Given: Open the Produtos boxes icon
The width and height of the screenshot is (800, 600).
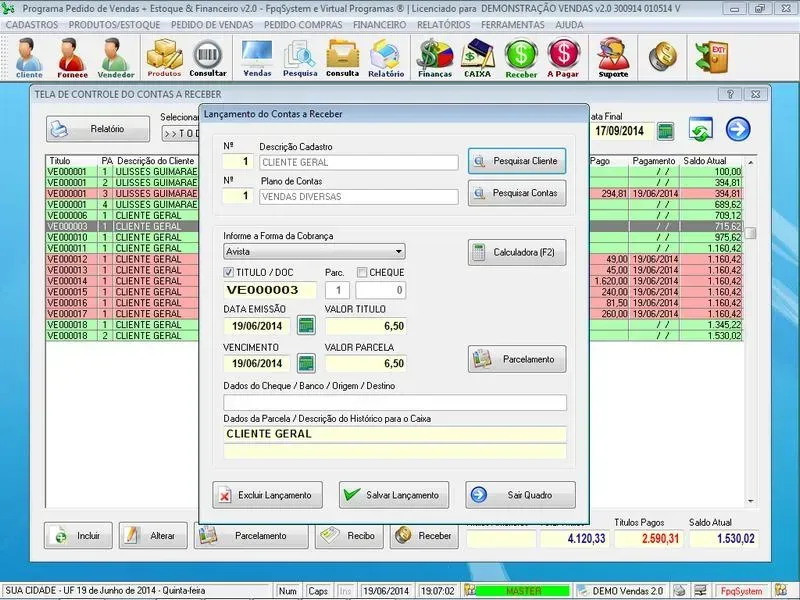Looking at the screenshot, I should tap(164, 58).
